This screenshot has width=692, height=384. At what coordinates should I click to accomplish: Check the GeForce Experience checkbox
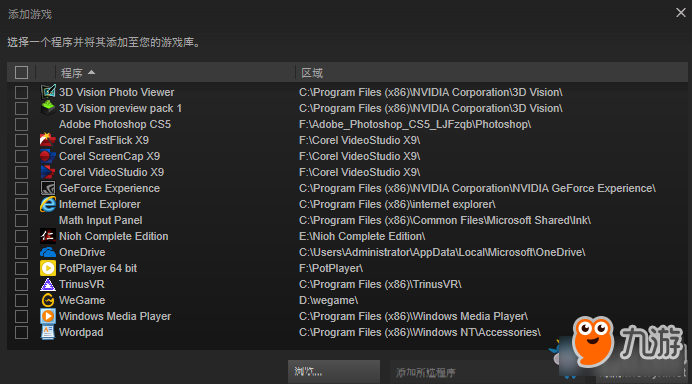click(21, 188)
